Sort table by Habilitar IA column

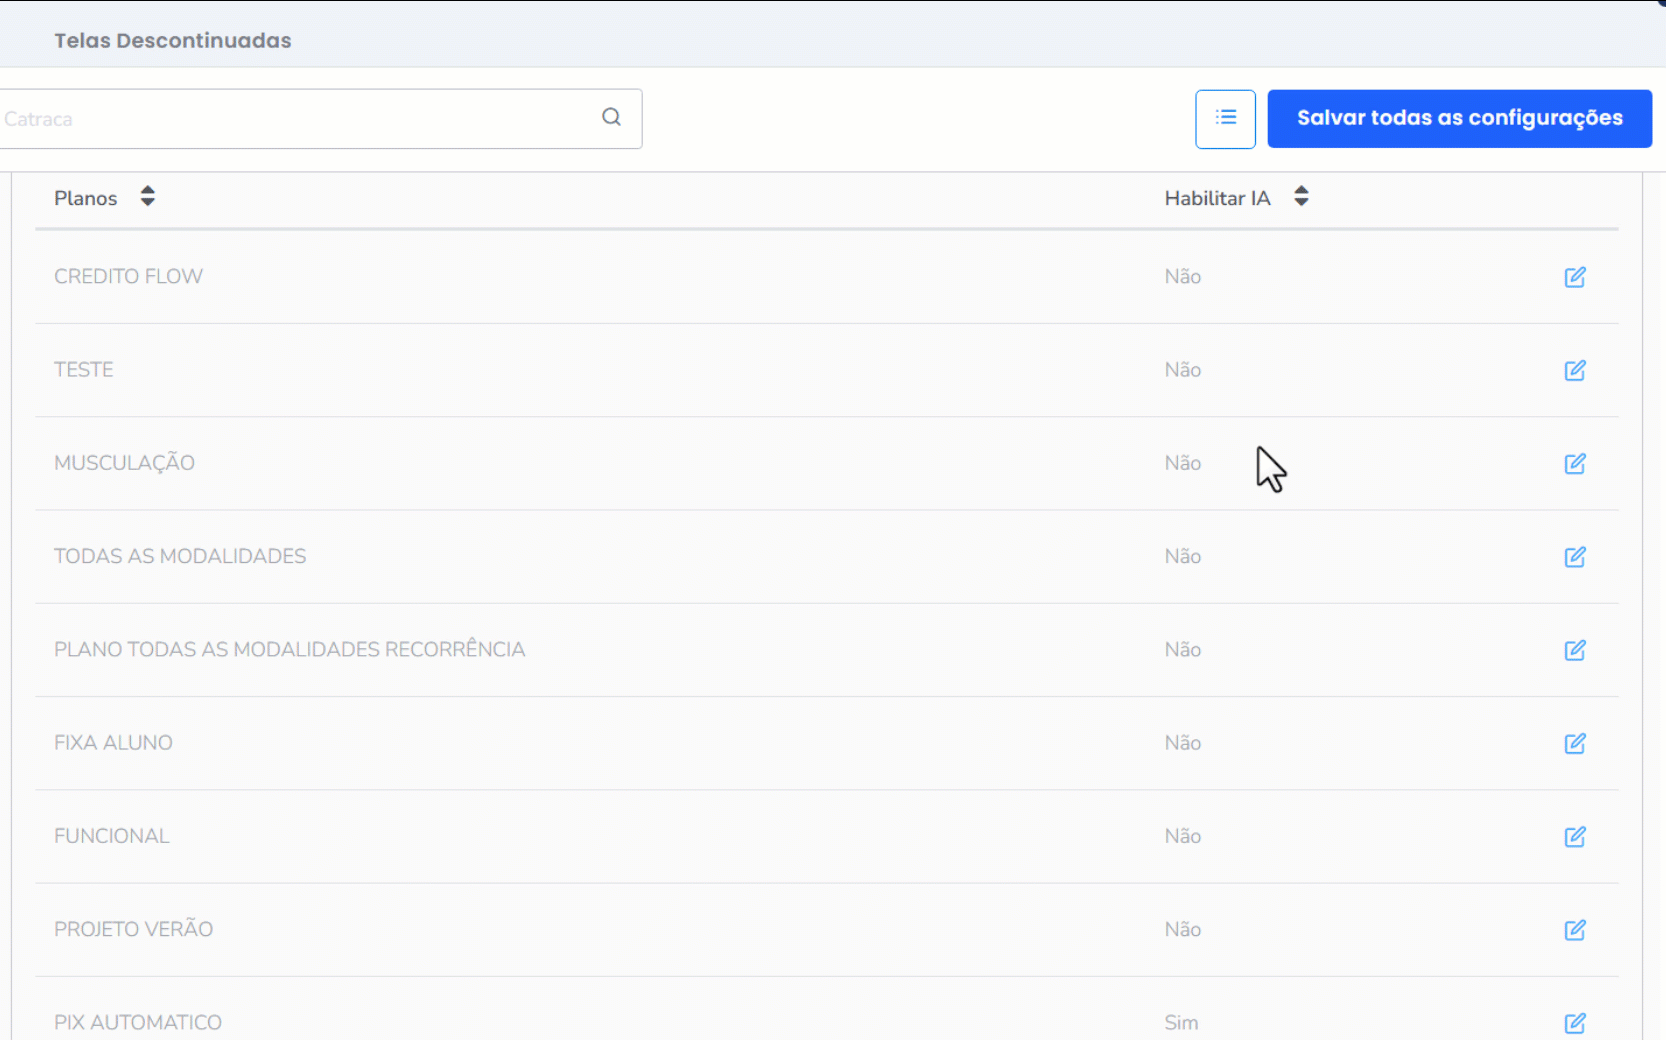[x=1300, y=197]
